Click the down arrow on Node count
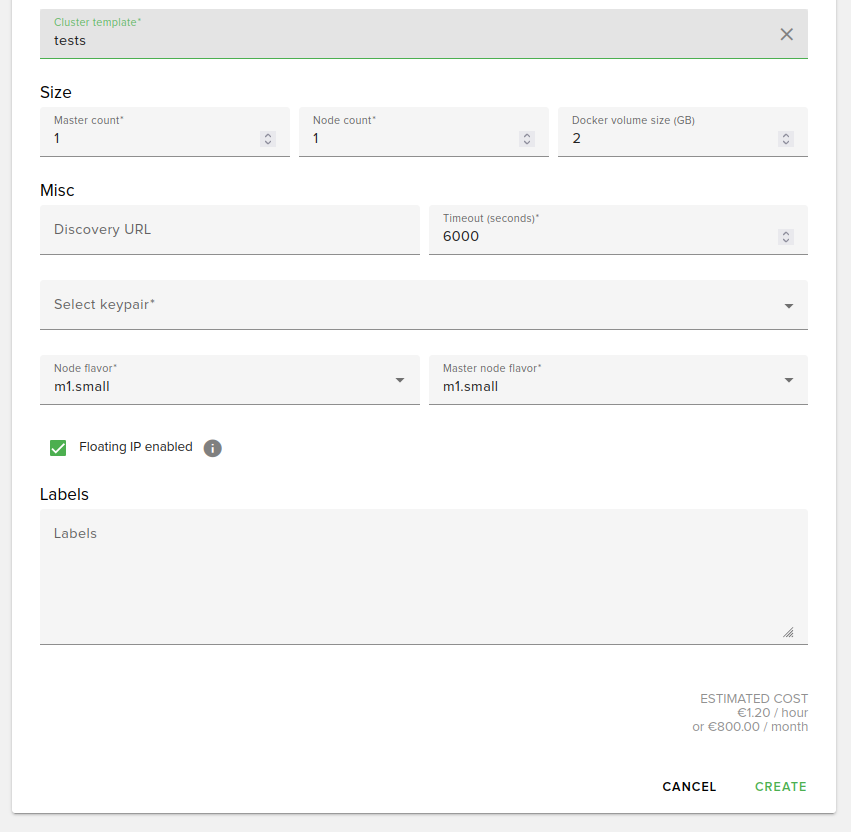This screenshot has height=832, width=851. tap(526, 143)
